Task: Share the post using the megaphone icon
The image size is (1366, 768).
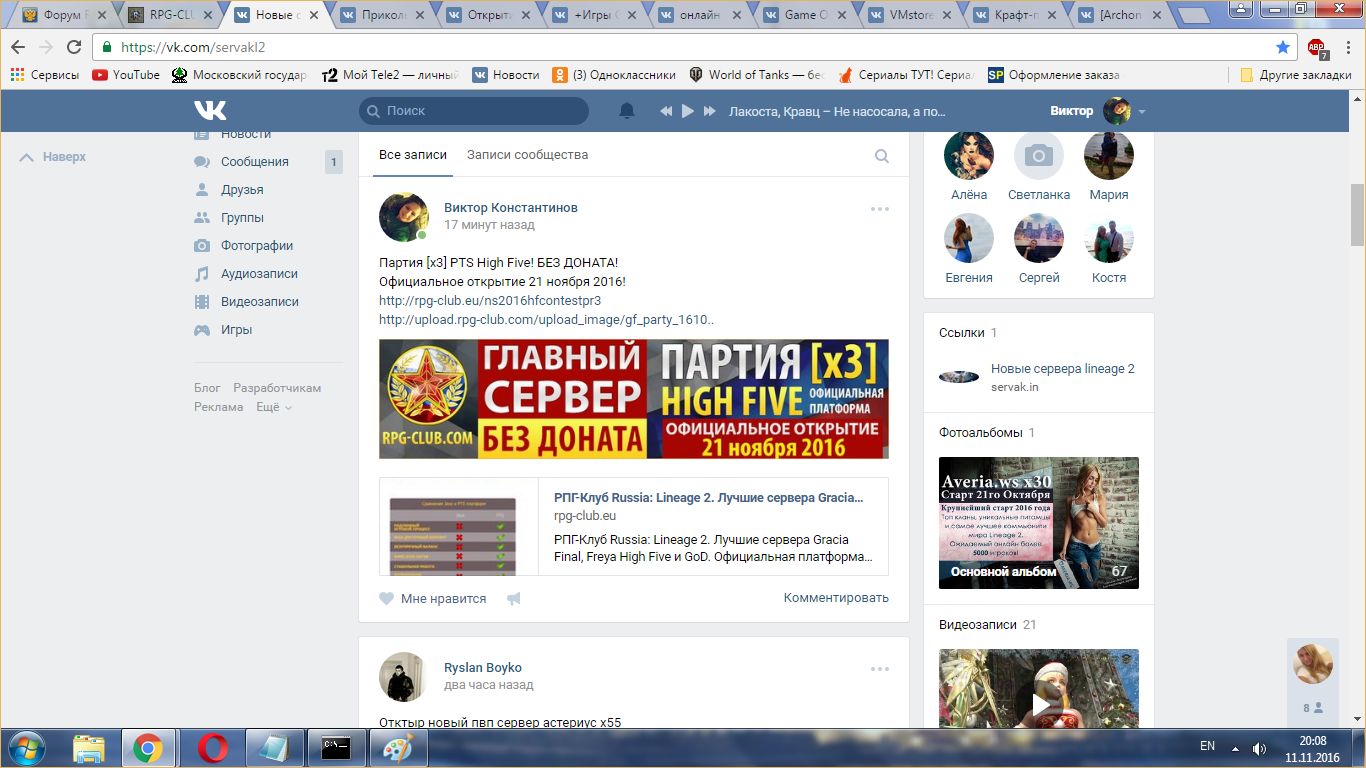Action: tap(514, 598)
